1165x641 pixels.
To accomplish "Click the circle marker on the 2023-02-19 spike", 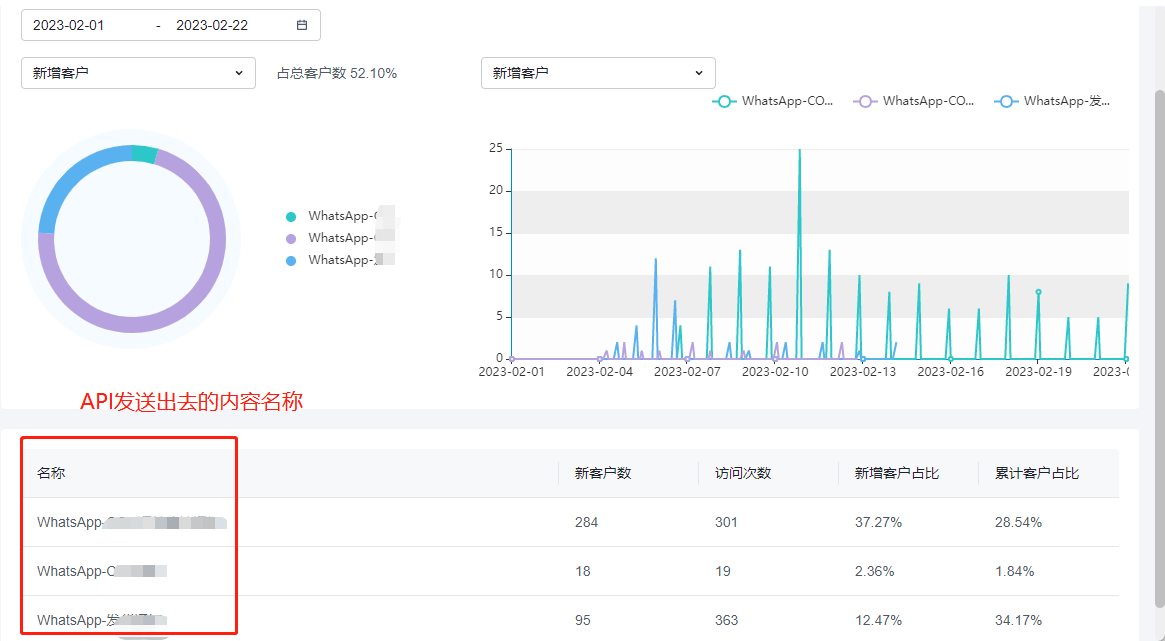I will [x=1038, y=292].
